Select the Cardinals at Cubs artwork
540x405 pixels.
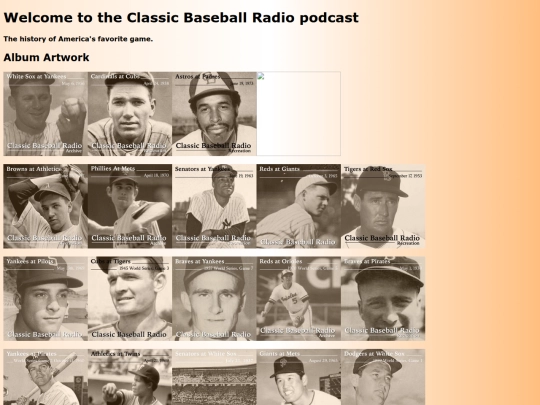click(x=130, y=114)
